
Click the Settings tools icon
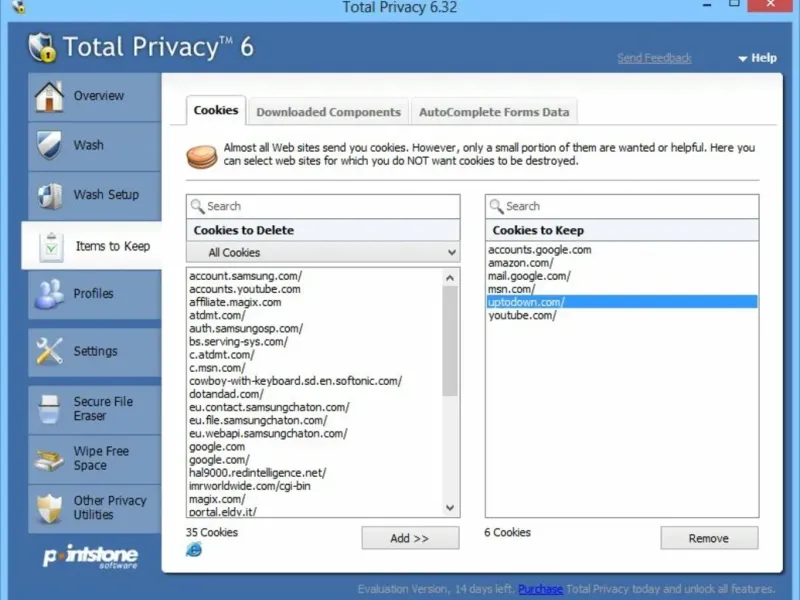coord(49,351)
